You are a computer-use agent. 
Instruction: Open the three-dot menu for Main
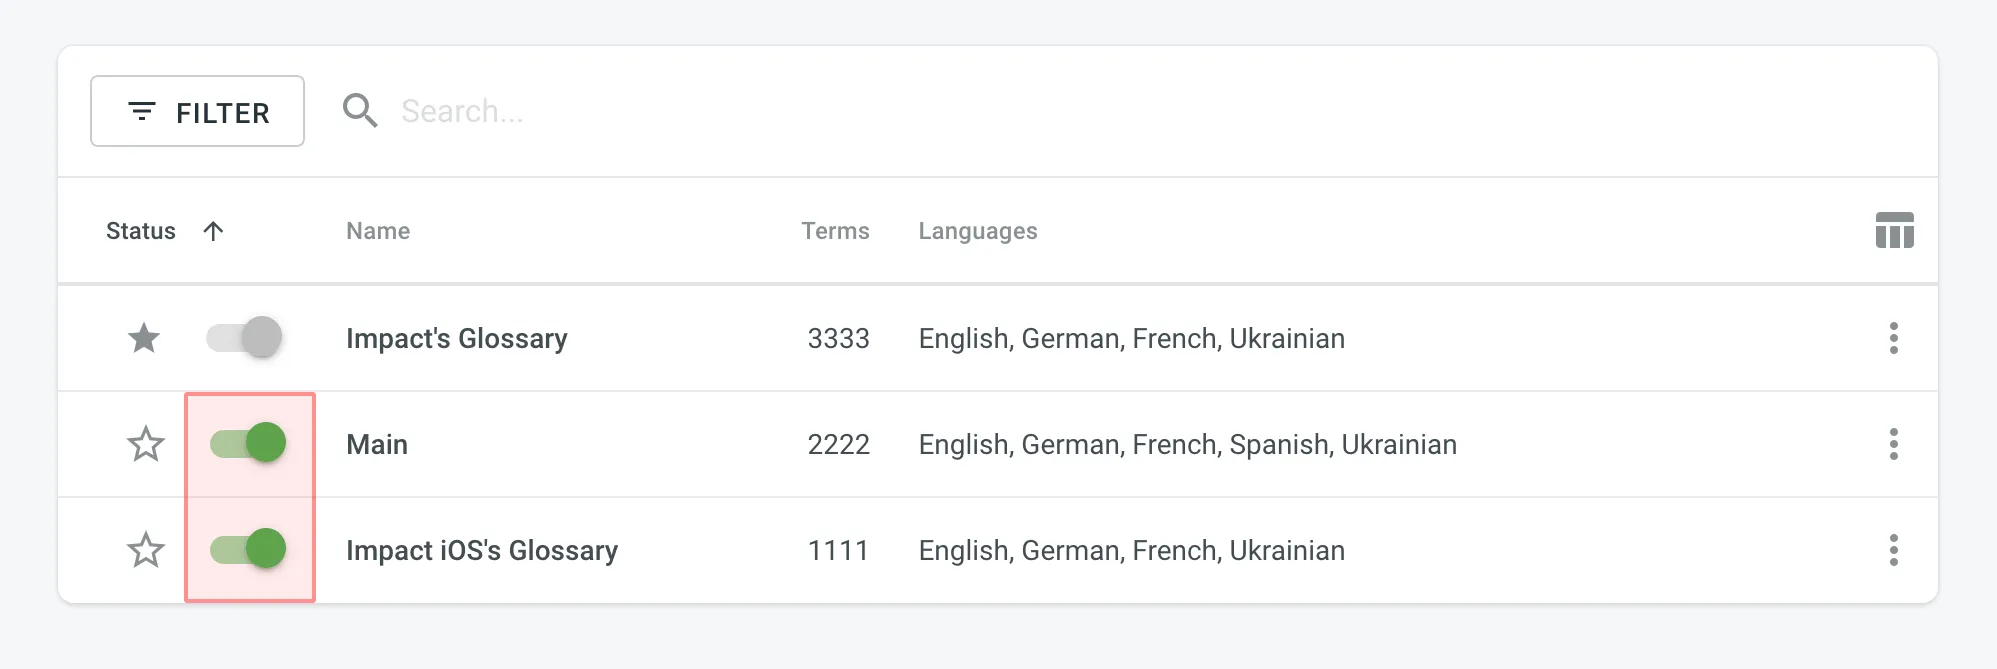[x=1893, y=444]
